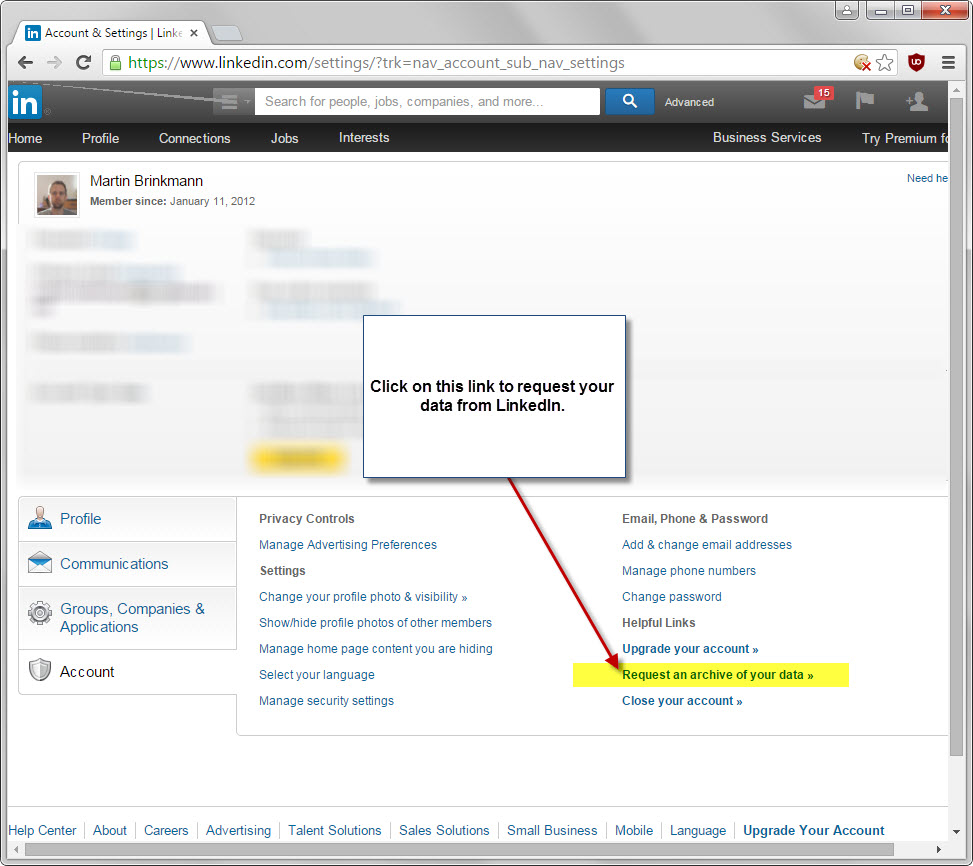Click the Communications envelope icon
The width and height of the screenshot is (973, 866).
point(40,563)
